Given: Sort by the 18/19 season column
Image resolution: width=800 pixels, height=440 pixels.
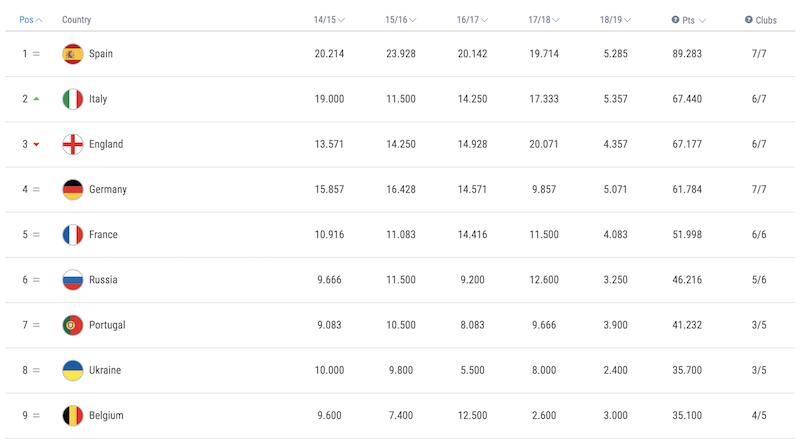Looking at the screenshot, I should (x=615, y=20).
